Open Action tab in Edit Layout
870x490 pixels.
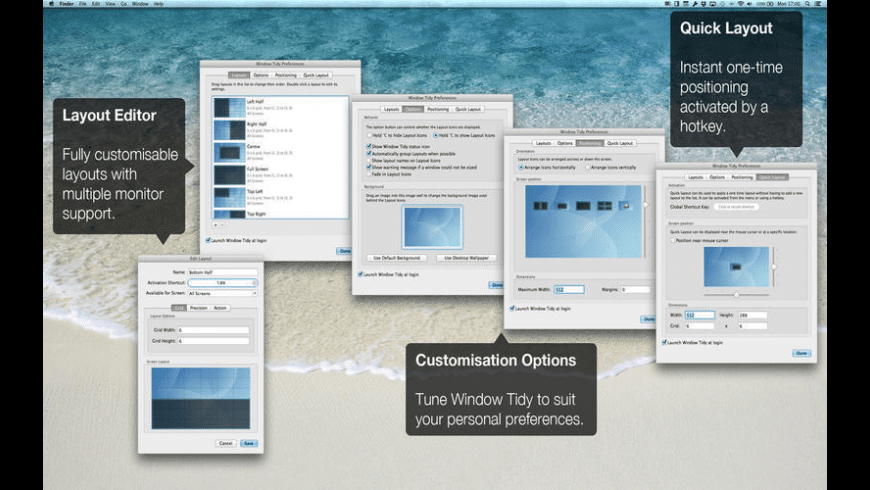(220, 308)
